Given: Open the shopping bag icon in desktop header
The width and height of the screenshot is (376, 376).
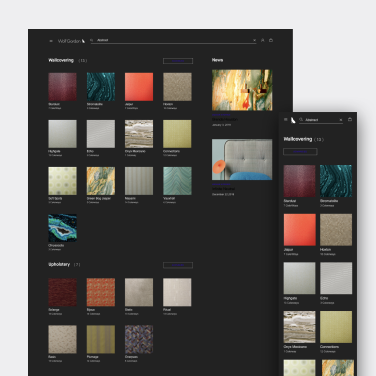Looking at the screenshot, I should pyautogui.click(x=271, y=40).
